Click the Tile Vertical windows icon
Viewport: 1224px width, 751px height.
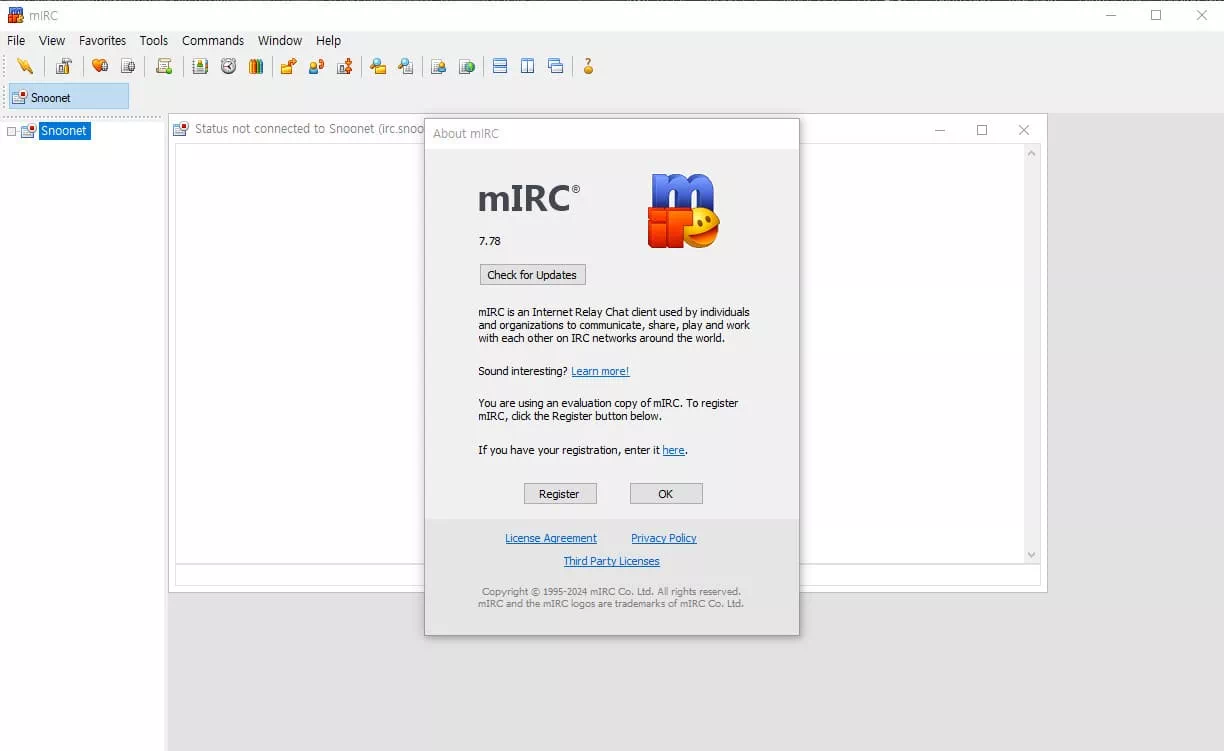(527, 66)
